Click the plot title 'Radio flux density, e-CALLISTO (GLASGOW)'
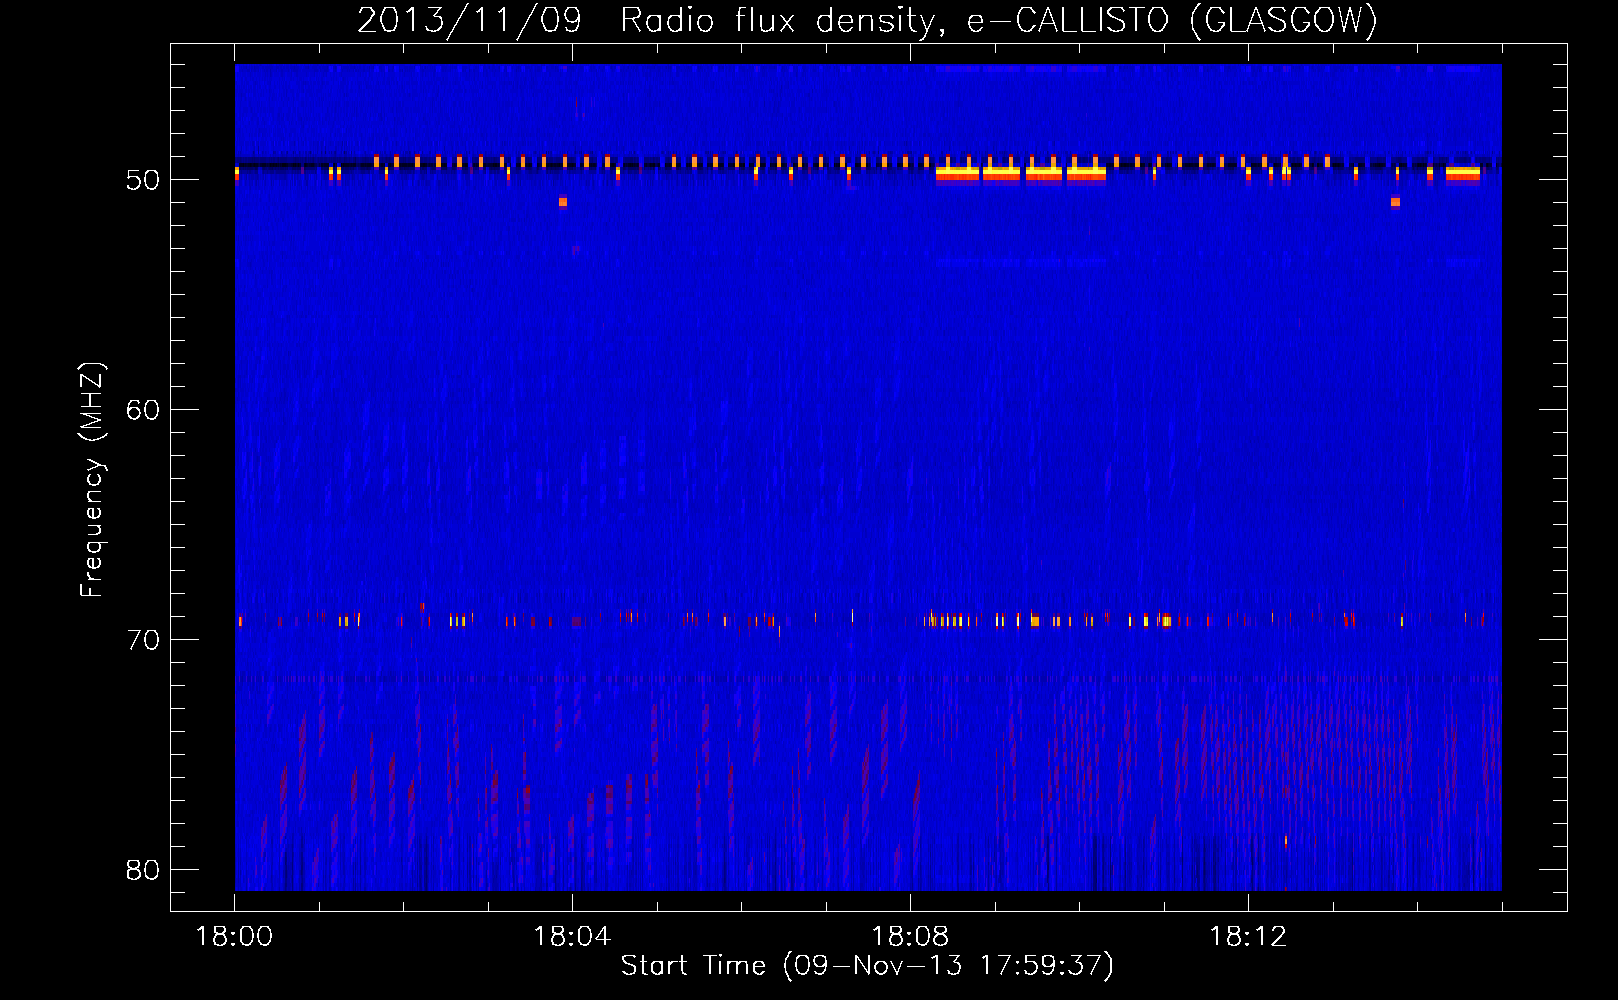The image size is (1618, 1000). click(999, 20)
